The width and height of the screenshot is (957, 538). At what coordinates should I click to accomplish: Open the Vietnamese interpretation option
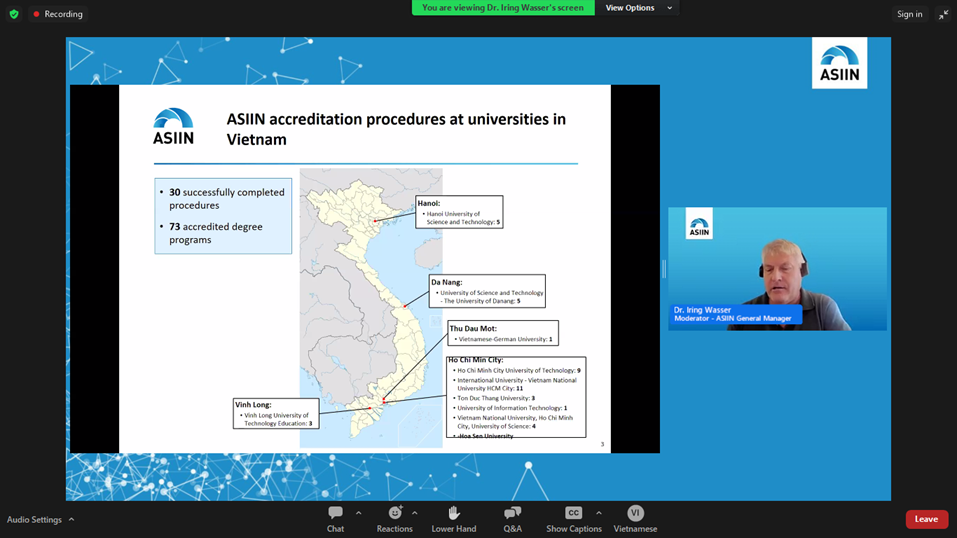tap(635, 519)
